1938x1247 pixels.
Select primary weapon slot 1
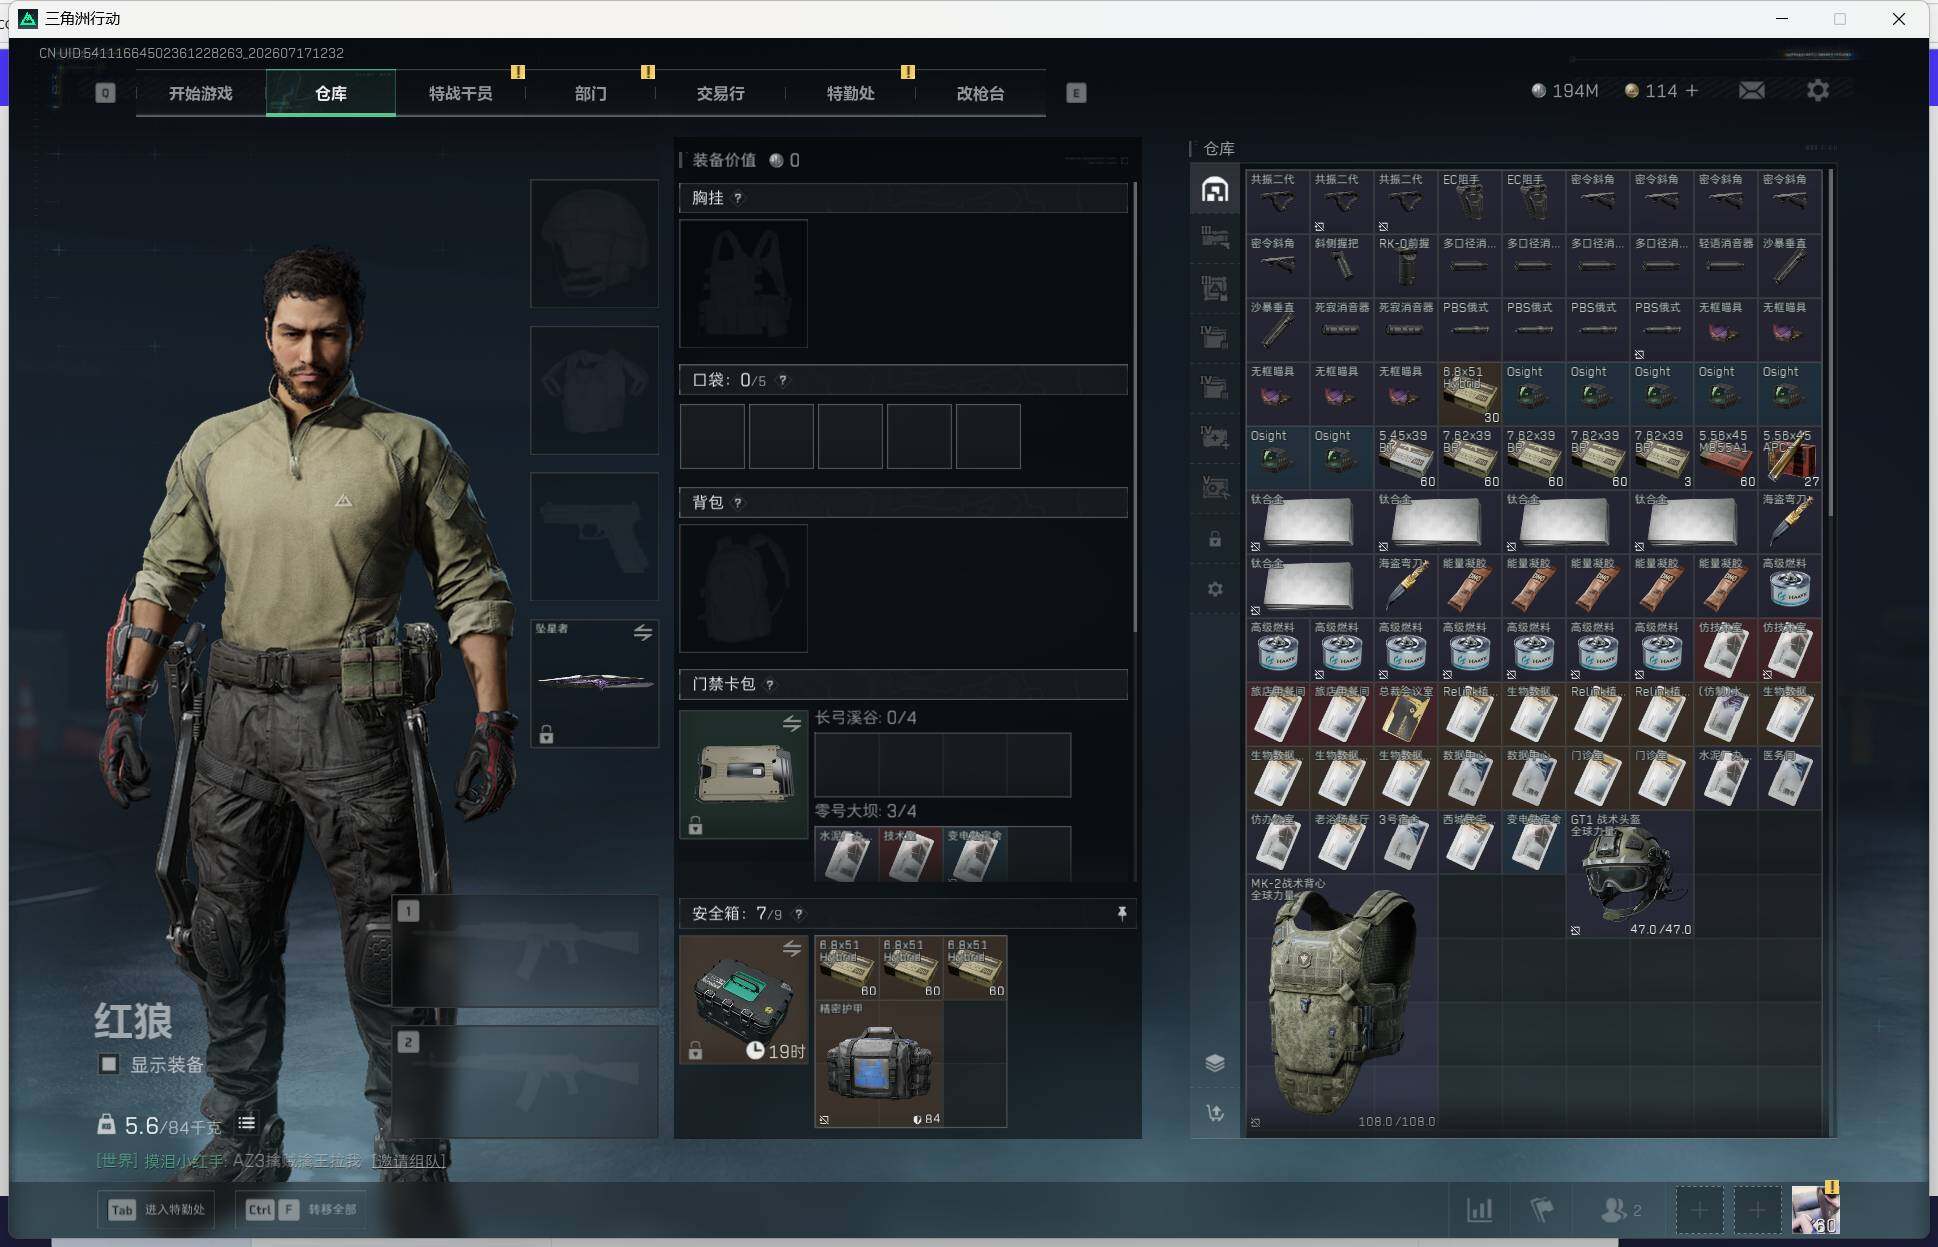[525, 950]
